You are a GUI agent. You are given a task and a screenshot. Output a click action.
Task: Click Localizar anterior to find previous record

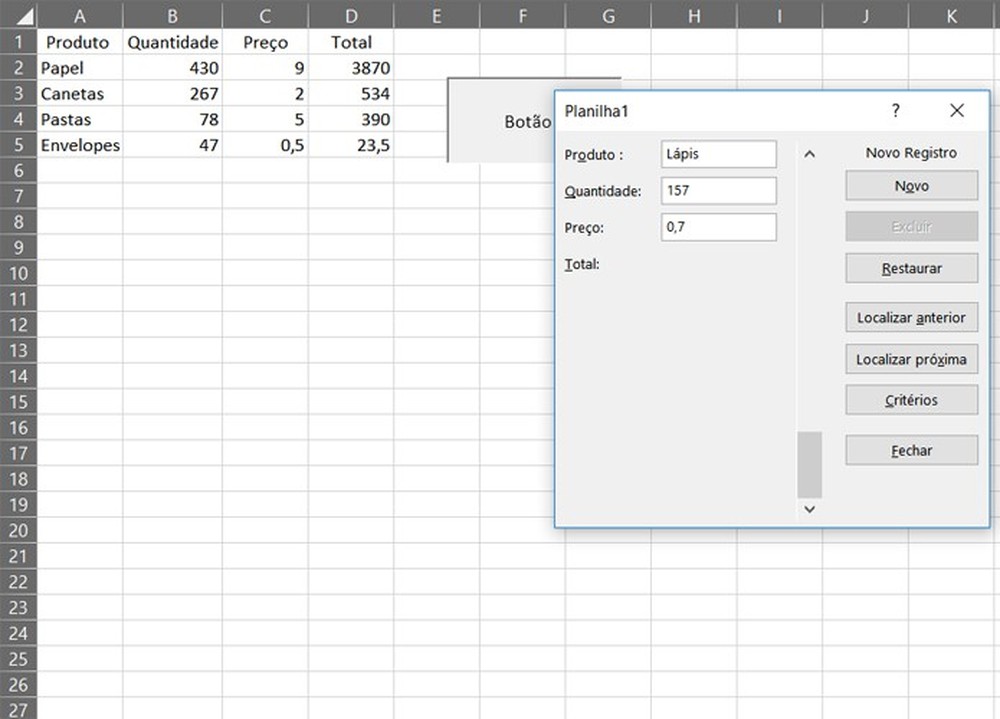coord(911,317)
